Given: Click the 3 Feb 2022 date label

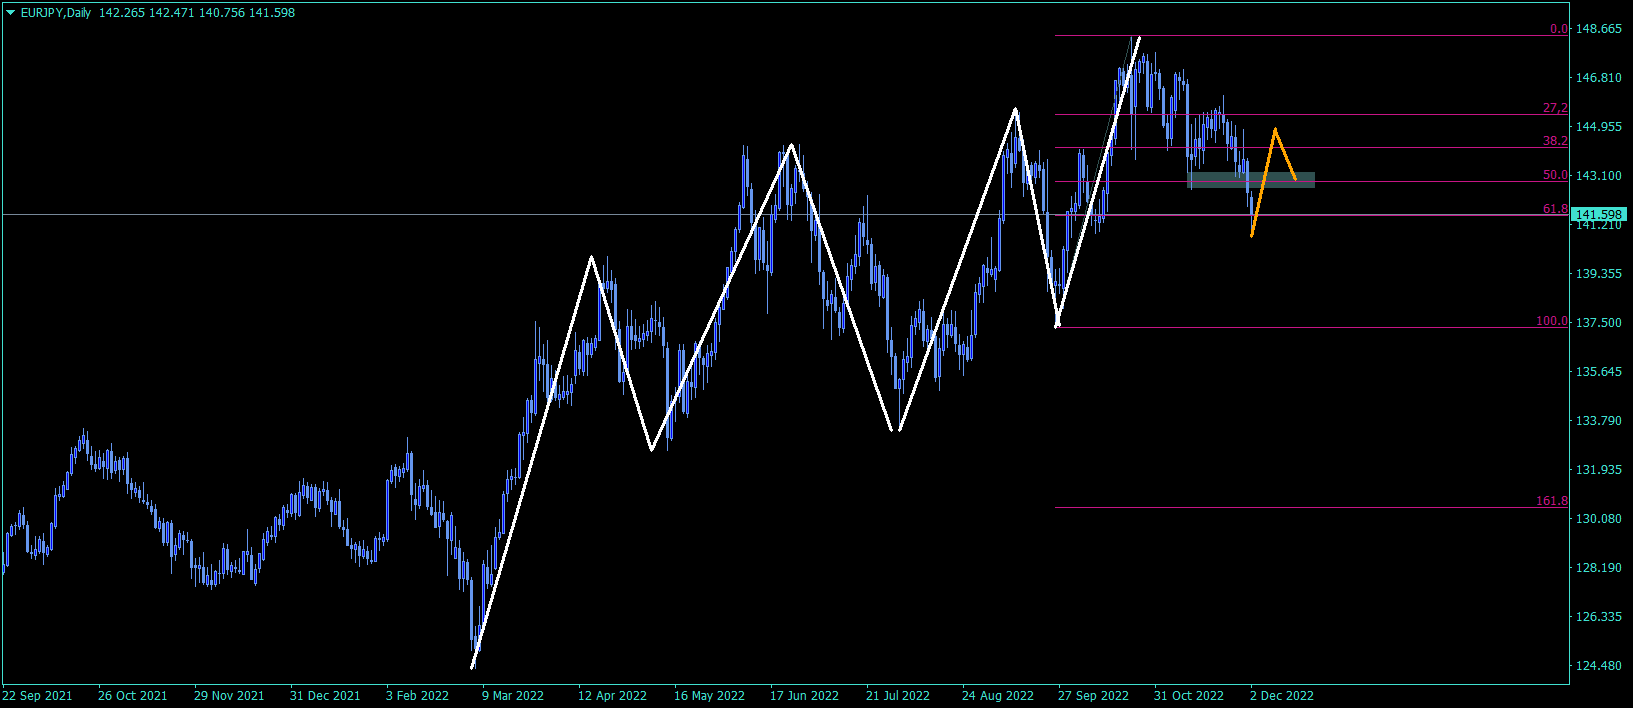Looking at the screenshot, I should tap(418, 696).
